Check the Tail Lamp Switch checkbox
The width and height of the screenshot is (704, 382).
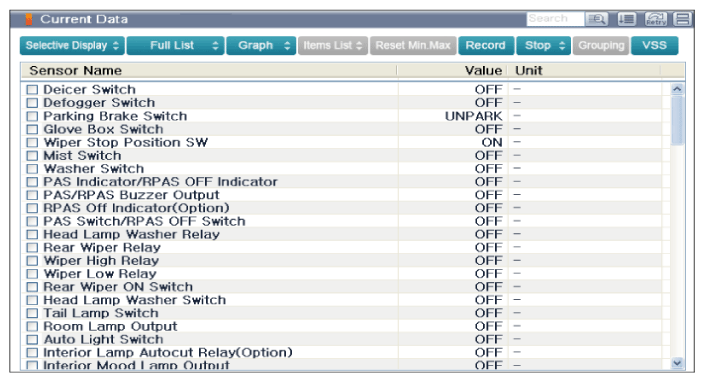(32, 313)
